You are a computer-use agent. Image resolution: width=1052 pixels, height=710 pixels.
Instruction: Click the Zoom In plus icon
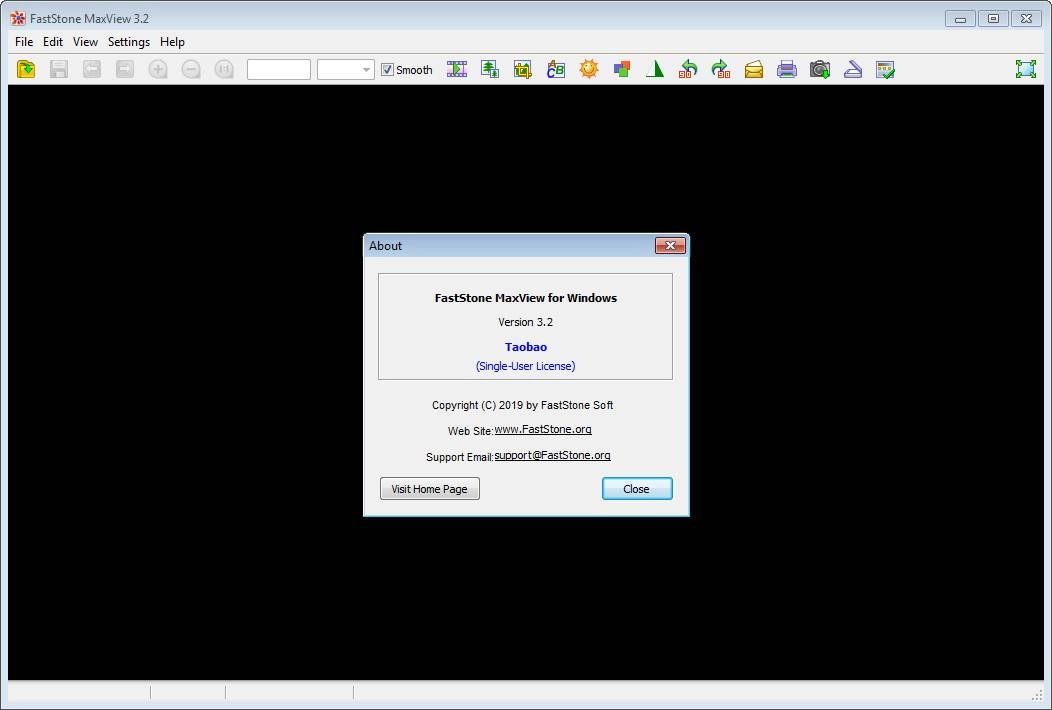[x=158, y=69]
